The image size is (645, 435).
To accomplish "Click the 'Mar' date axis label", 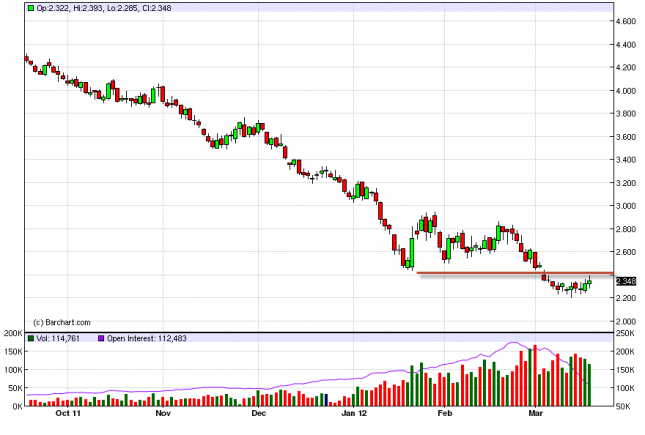I will point(535,413).
